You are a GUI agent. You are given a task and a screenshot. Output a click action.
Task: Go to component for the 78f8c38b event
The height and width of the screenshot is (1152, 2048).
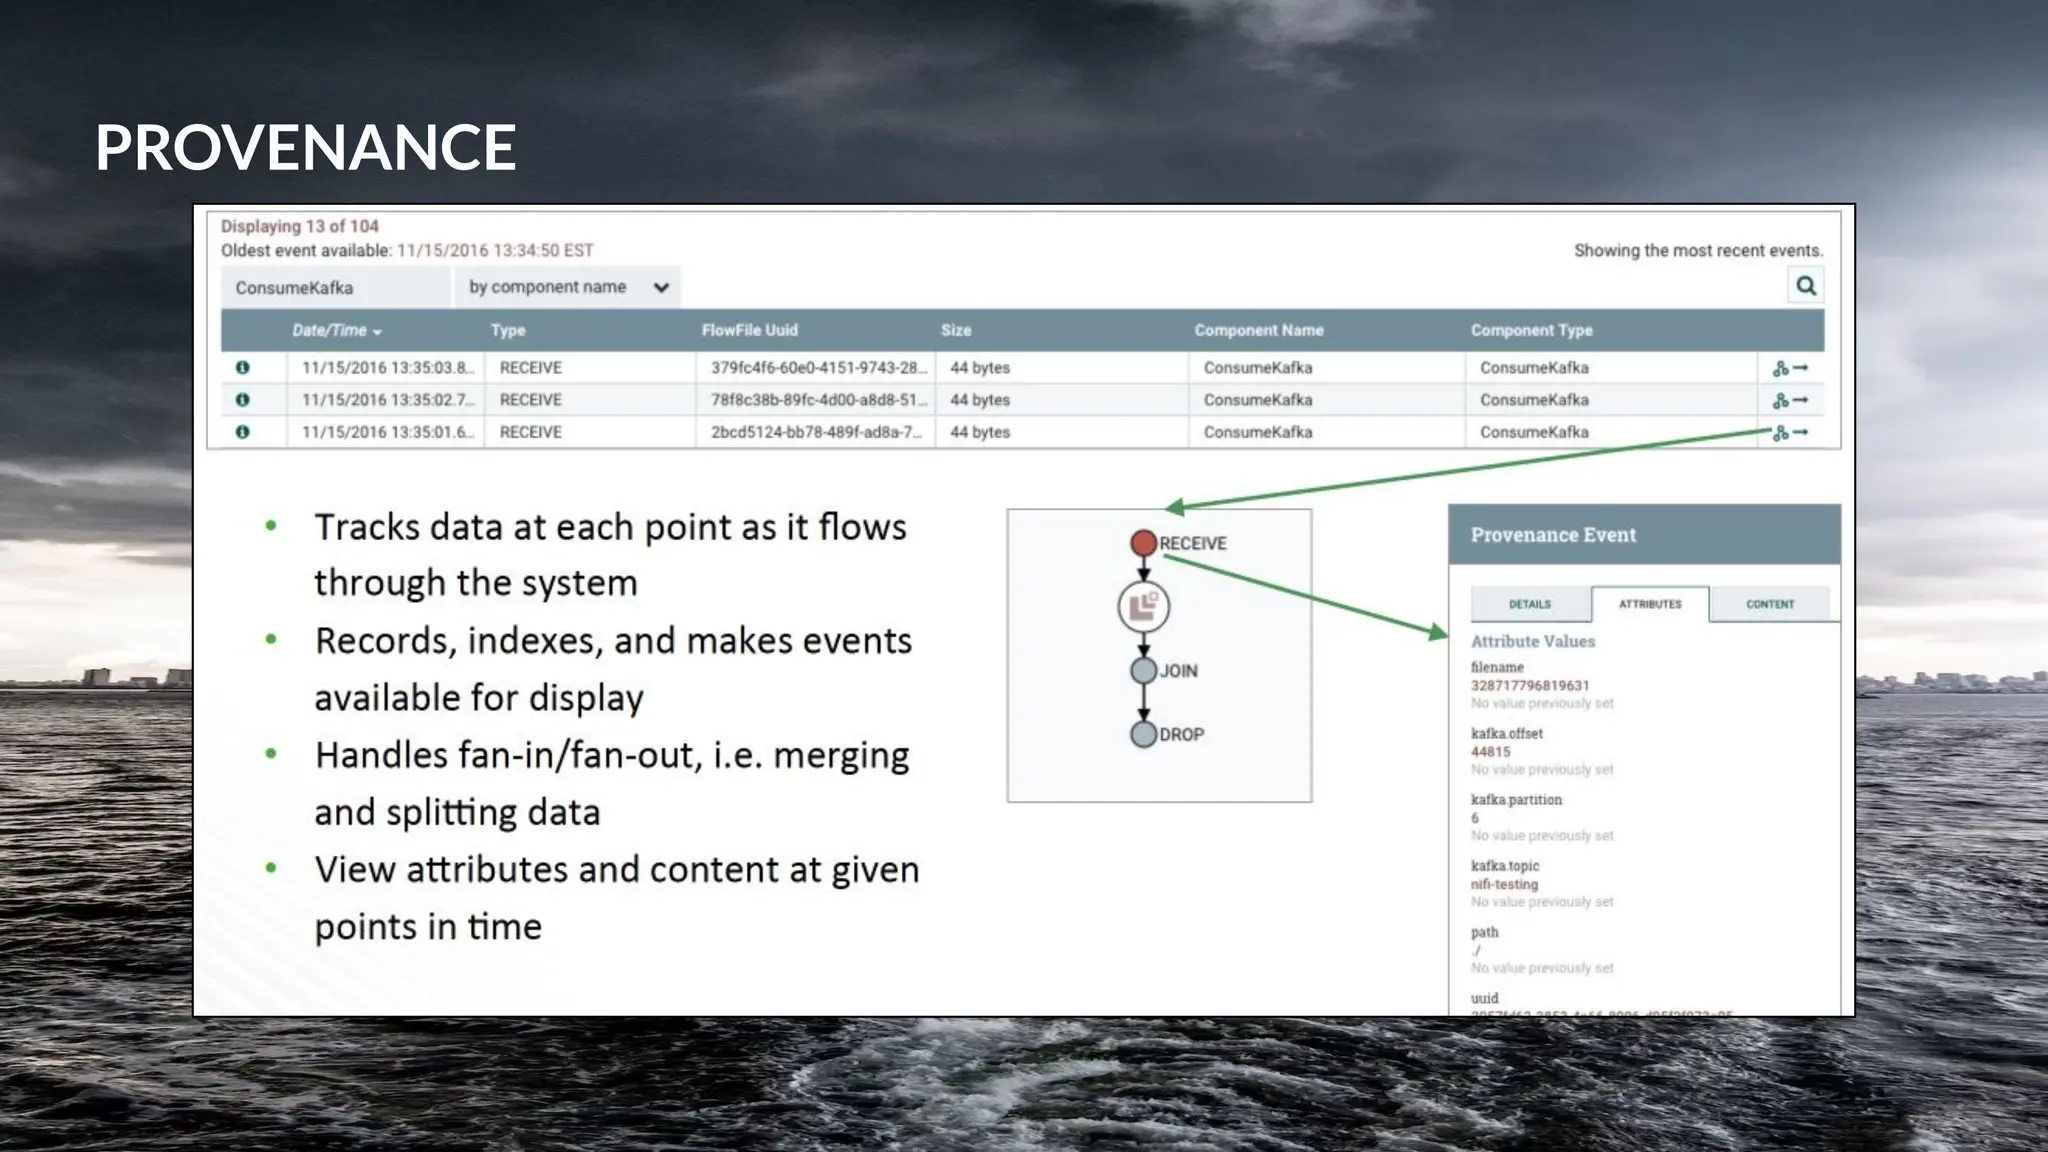click(1801, 400)
